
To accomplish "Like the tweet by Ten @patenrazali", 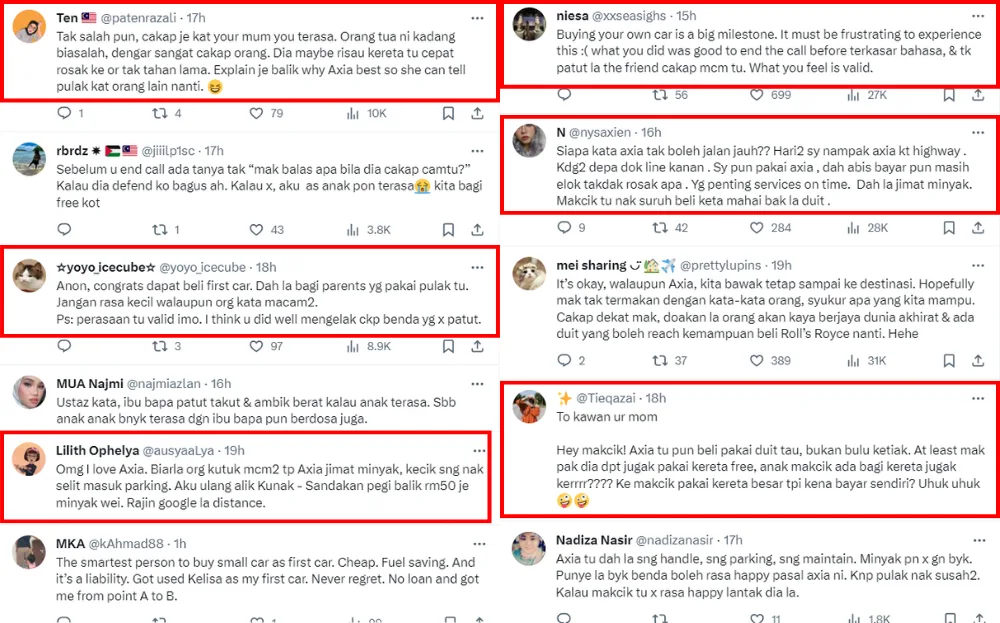I will [x=257, y=114].
